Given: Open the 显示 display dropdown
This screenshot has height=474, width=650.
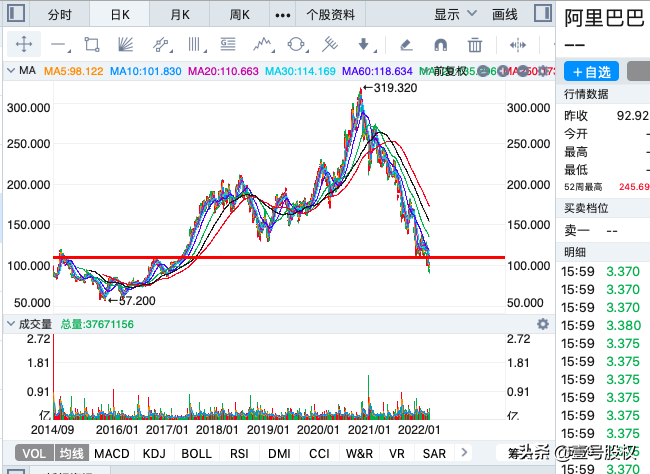Looking at the screenshot, I should tap(455, 15).
